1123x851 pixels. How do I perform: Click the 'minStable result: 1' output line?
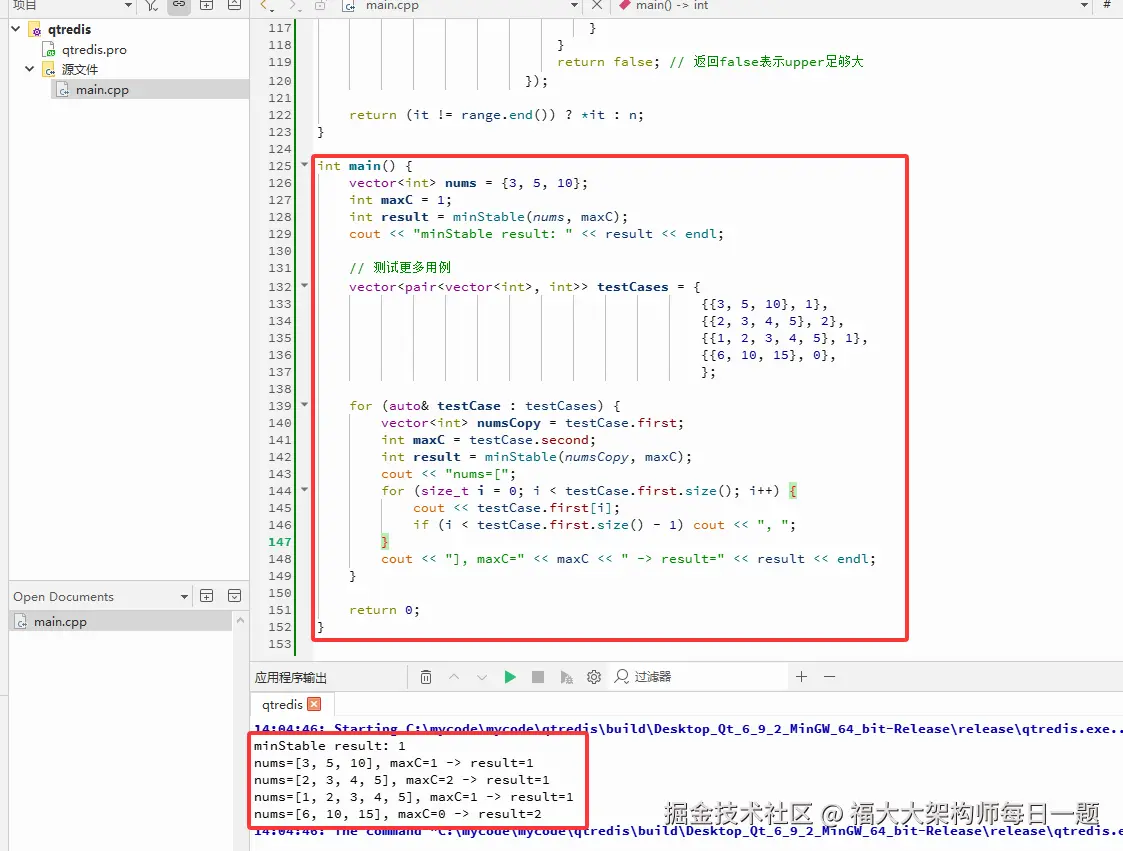click(329, 746)
